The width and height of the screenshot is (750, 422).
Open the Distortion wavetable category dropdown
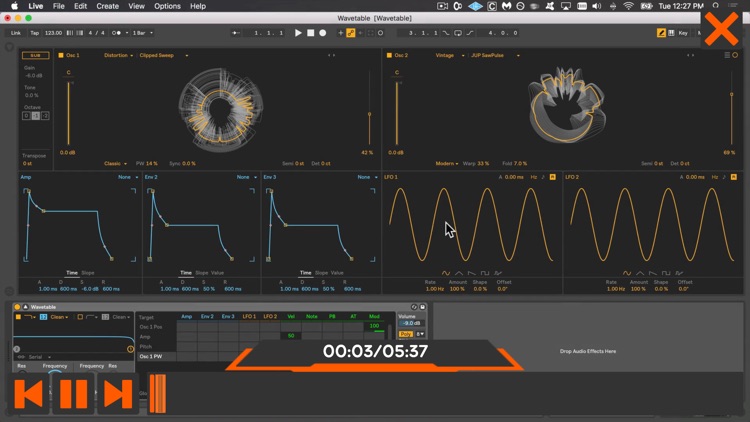[x=118, y=56]
